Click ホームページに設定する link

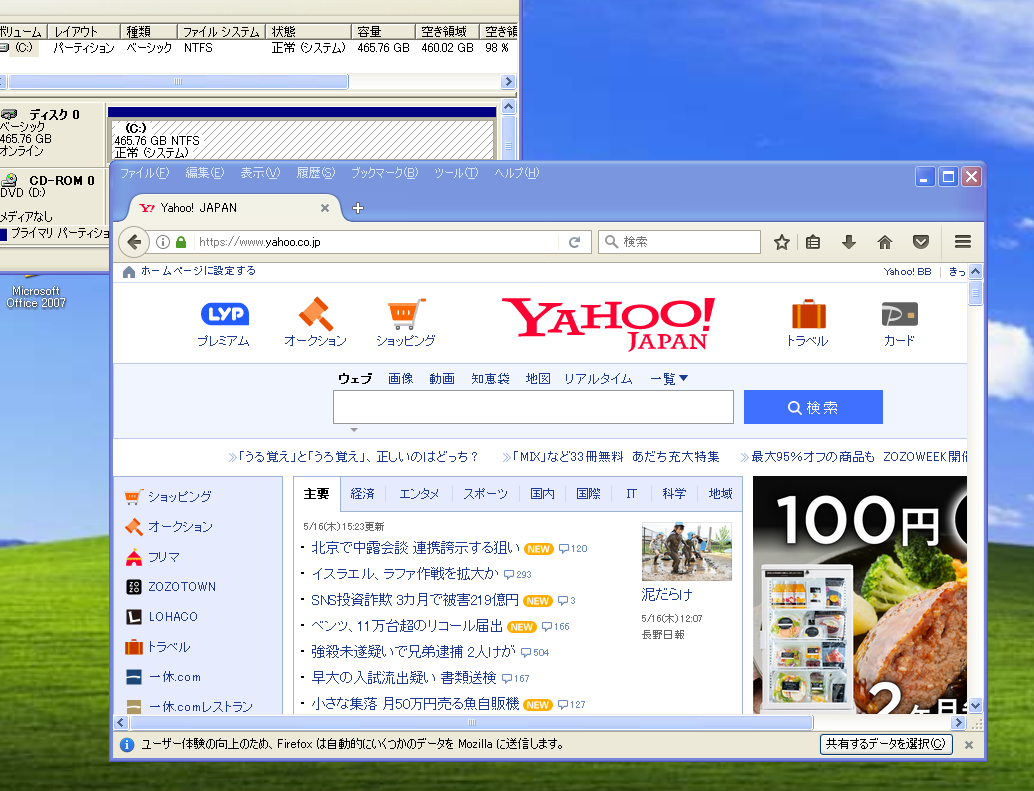point(198,271)
